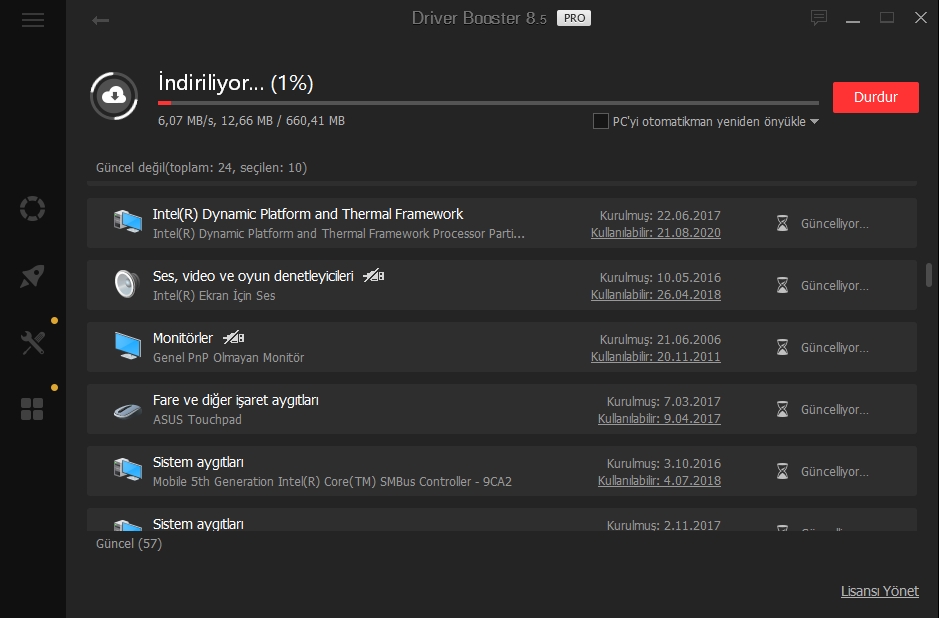
Task: Click the İndiriliyor... (1%) heading
Action: point(235,83)
